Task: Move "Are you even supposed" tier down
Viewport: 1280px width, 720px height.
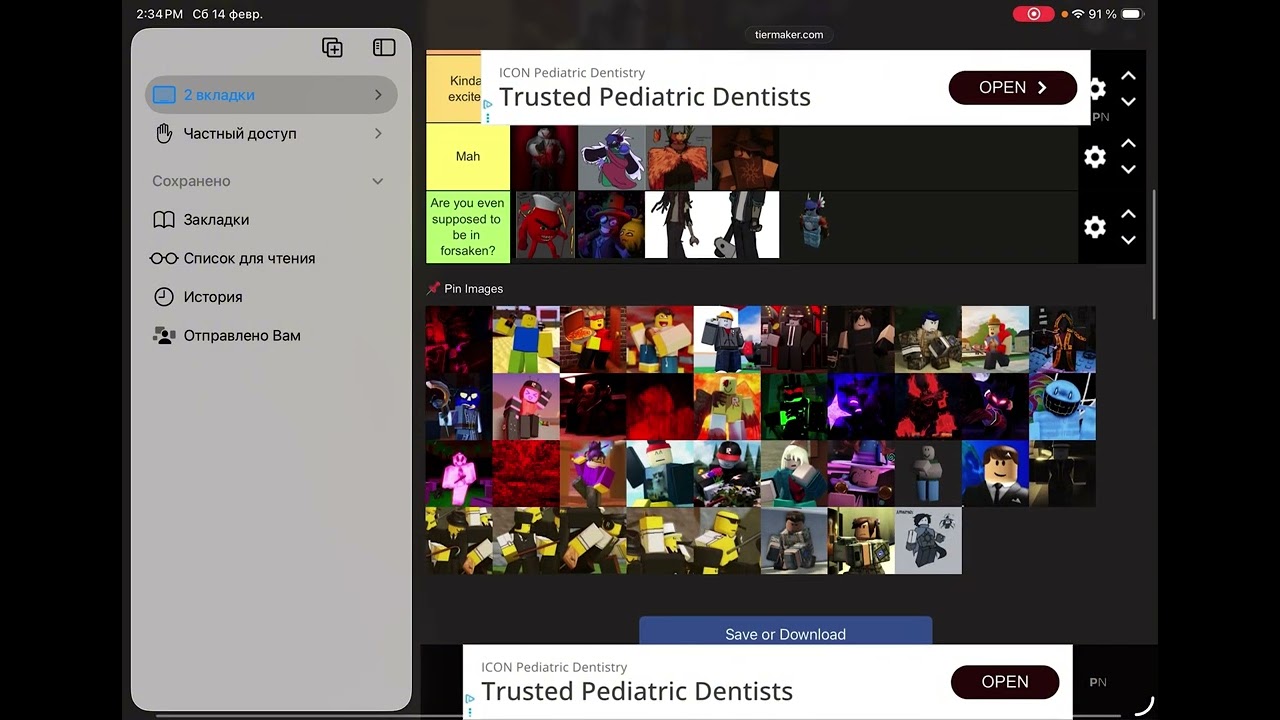Action: click(x=1128, y=240)
